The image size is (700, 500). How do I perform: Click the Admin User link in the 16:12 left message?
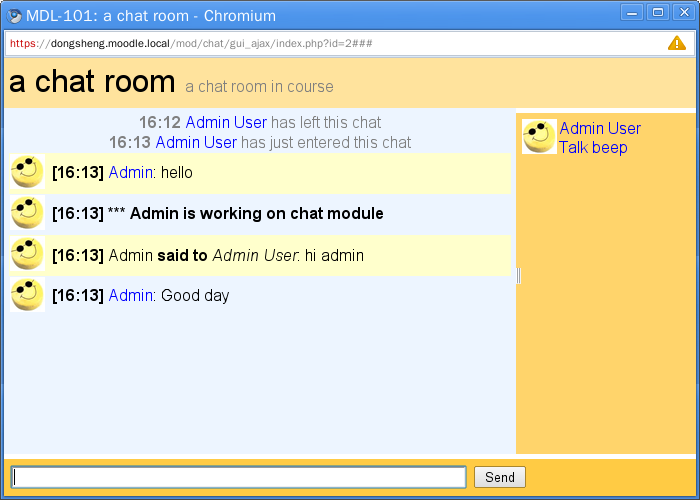tap(226, 122)
